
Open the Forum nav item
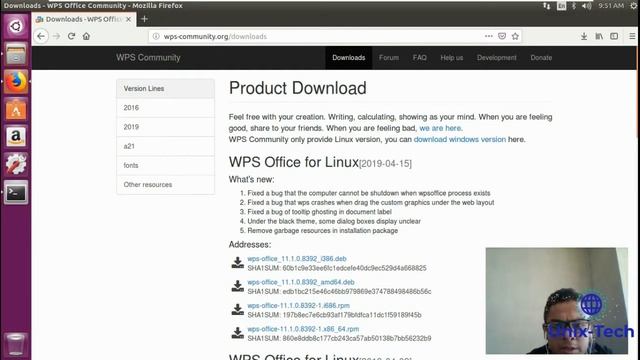coord(389,58)
